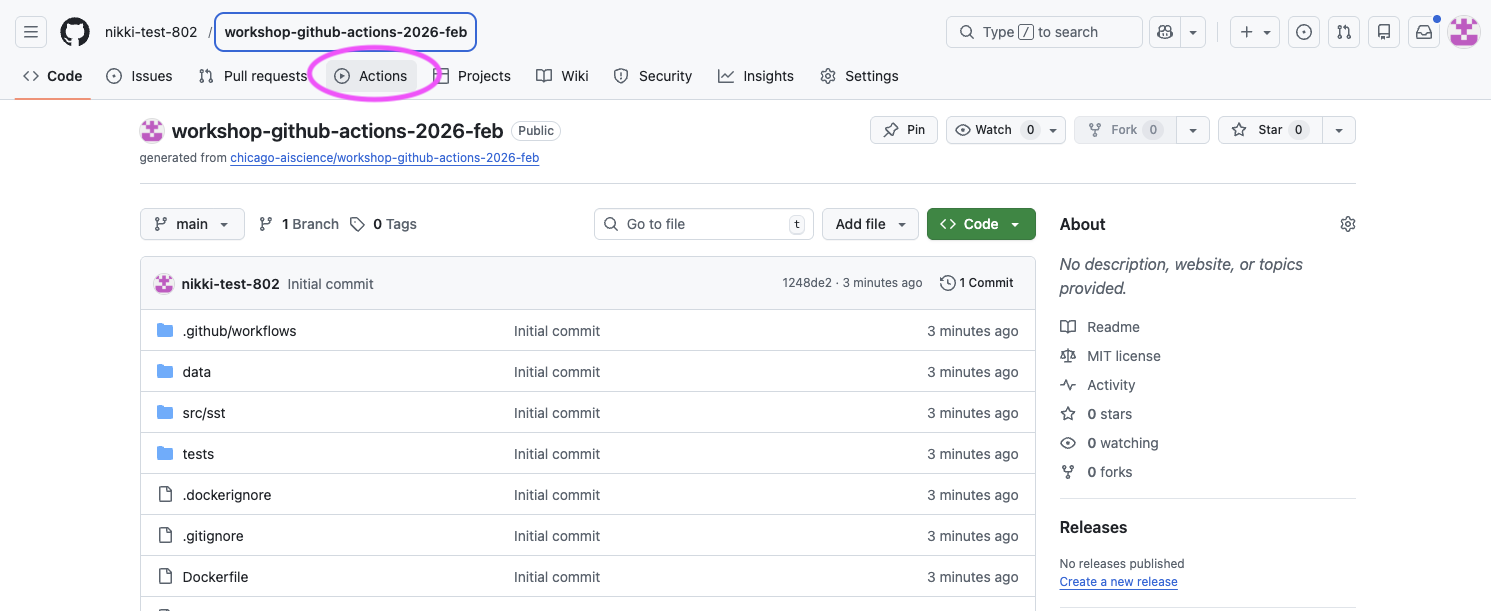Open the main branch selector
Image resolution: width=1491 pixels, height=611 pixels.
191,223
